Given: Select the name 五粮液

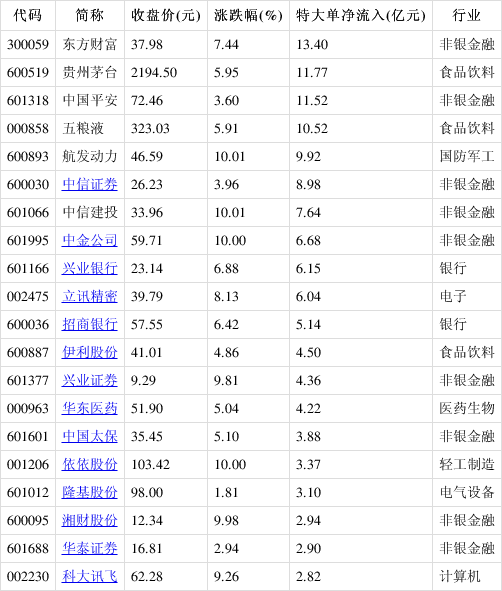Looking at the screenshot, I should 83,129.
